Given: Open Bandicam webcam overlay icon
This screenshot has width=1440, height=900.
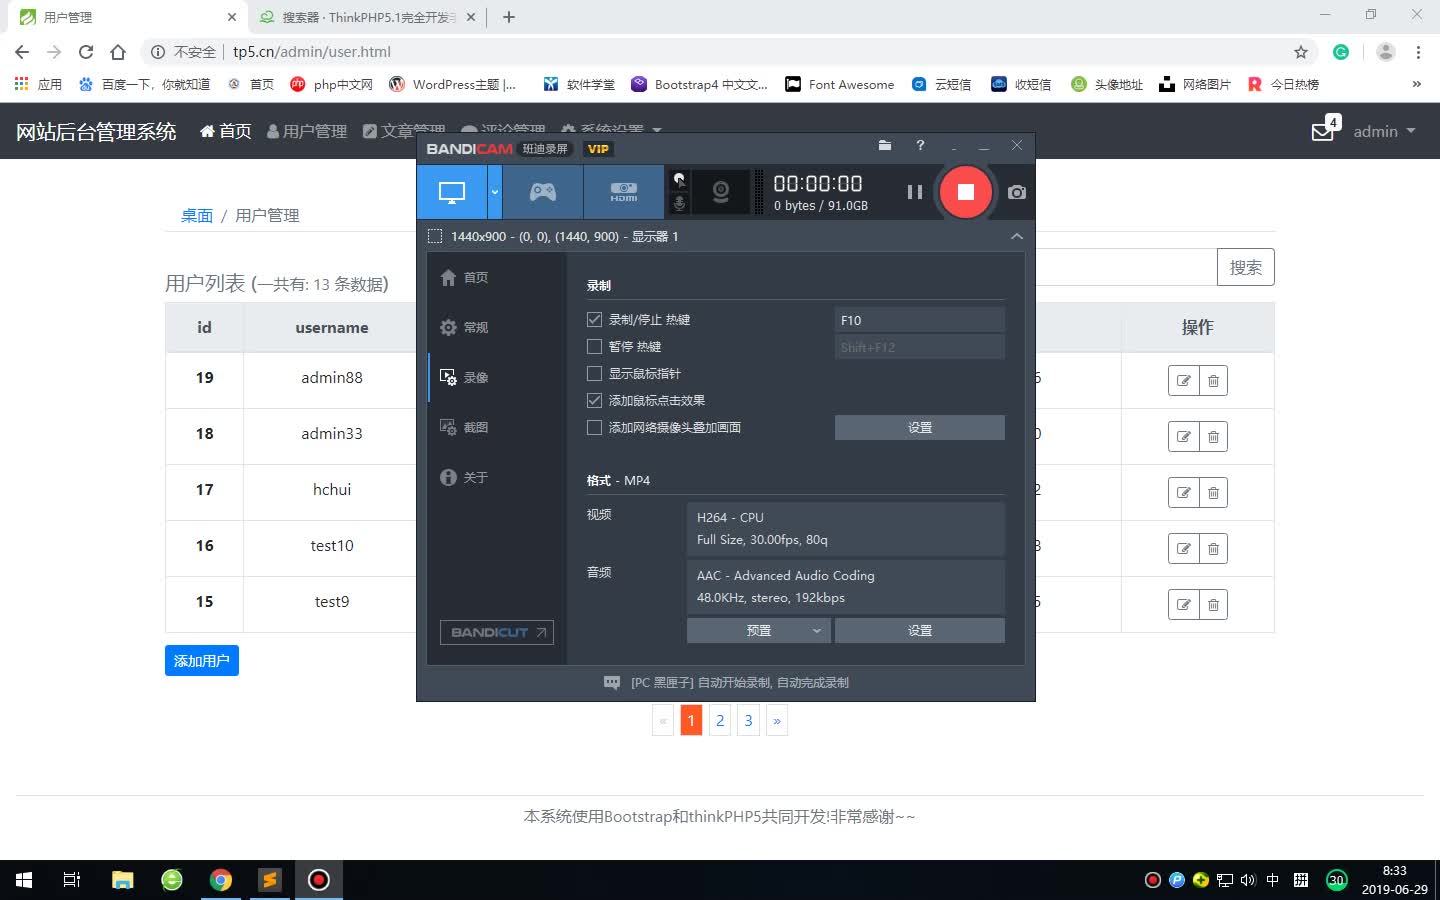Looking at the screenshot, I should pyautogui.click(x=720, y=192).
